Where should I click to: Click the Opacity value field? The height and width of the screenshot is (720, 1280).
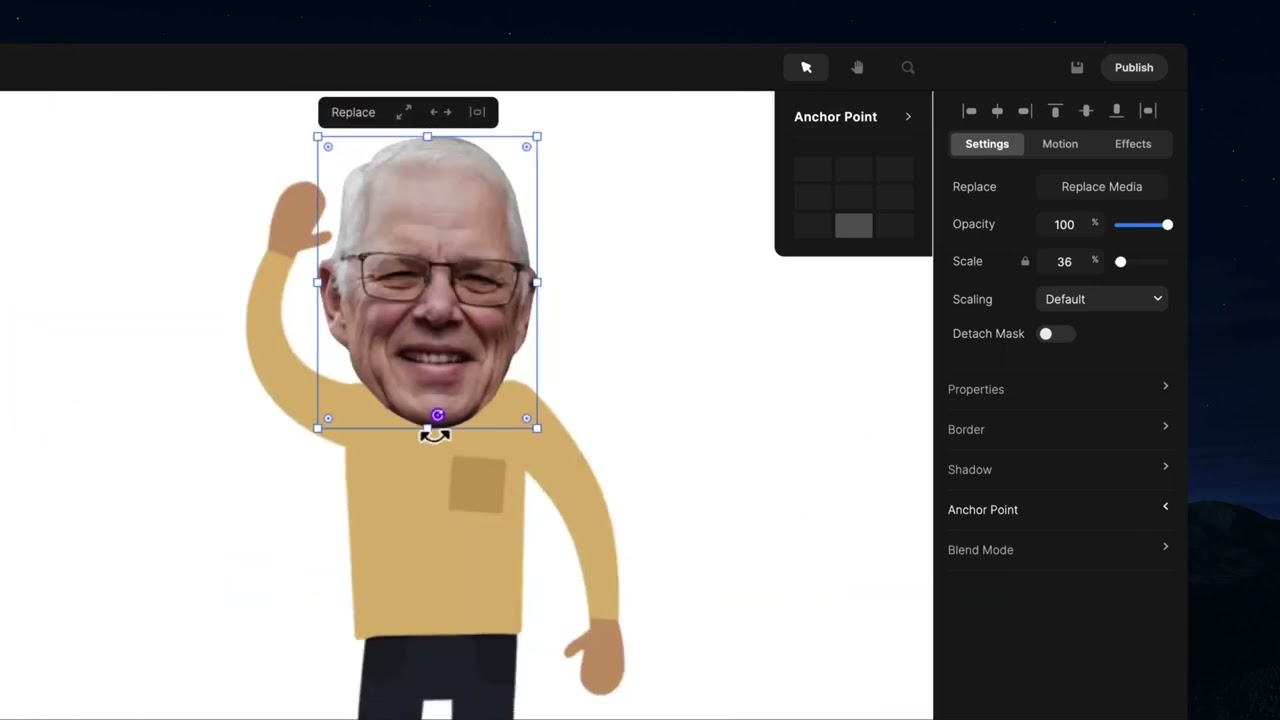coord(1064,224)
